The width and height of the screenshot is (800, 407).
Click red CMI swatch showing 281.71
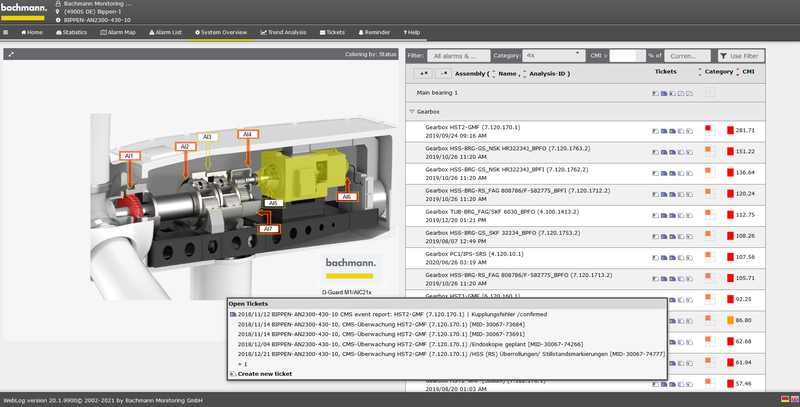pyautogui.click(x=729, y=130)
